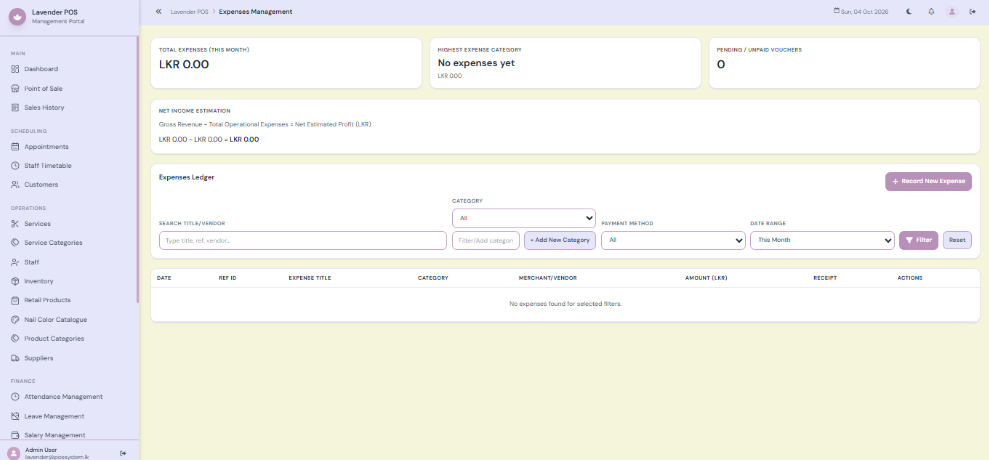Click the sidebar vertical scrollbar
Viewport: 989px width, 460px height.
tap(137, 169)
